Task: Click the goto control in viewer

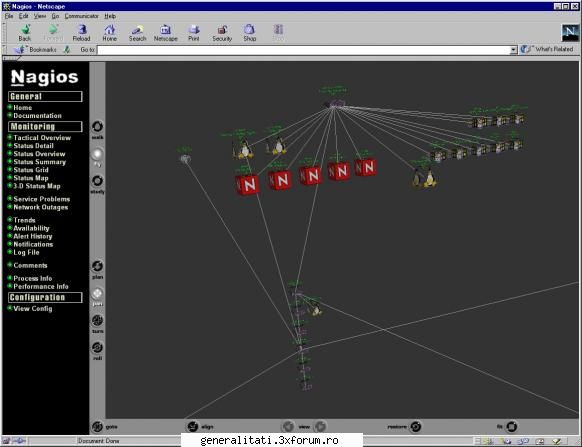Action: point(98,427)
